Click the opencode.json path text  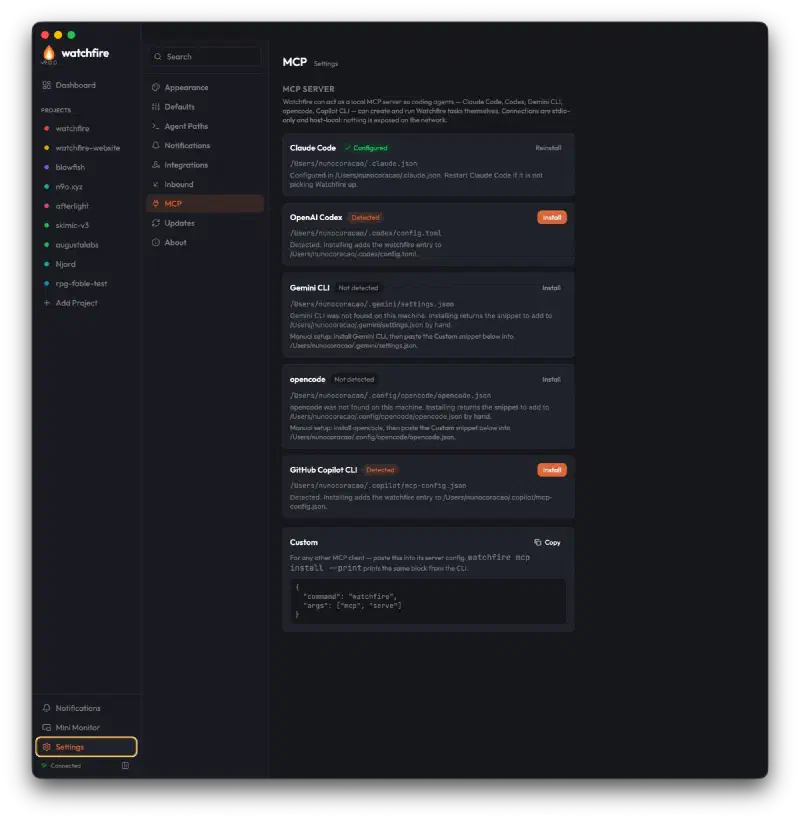coord(390,395)
